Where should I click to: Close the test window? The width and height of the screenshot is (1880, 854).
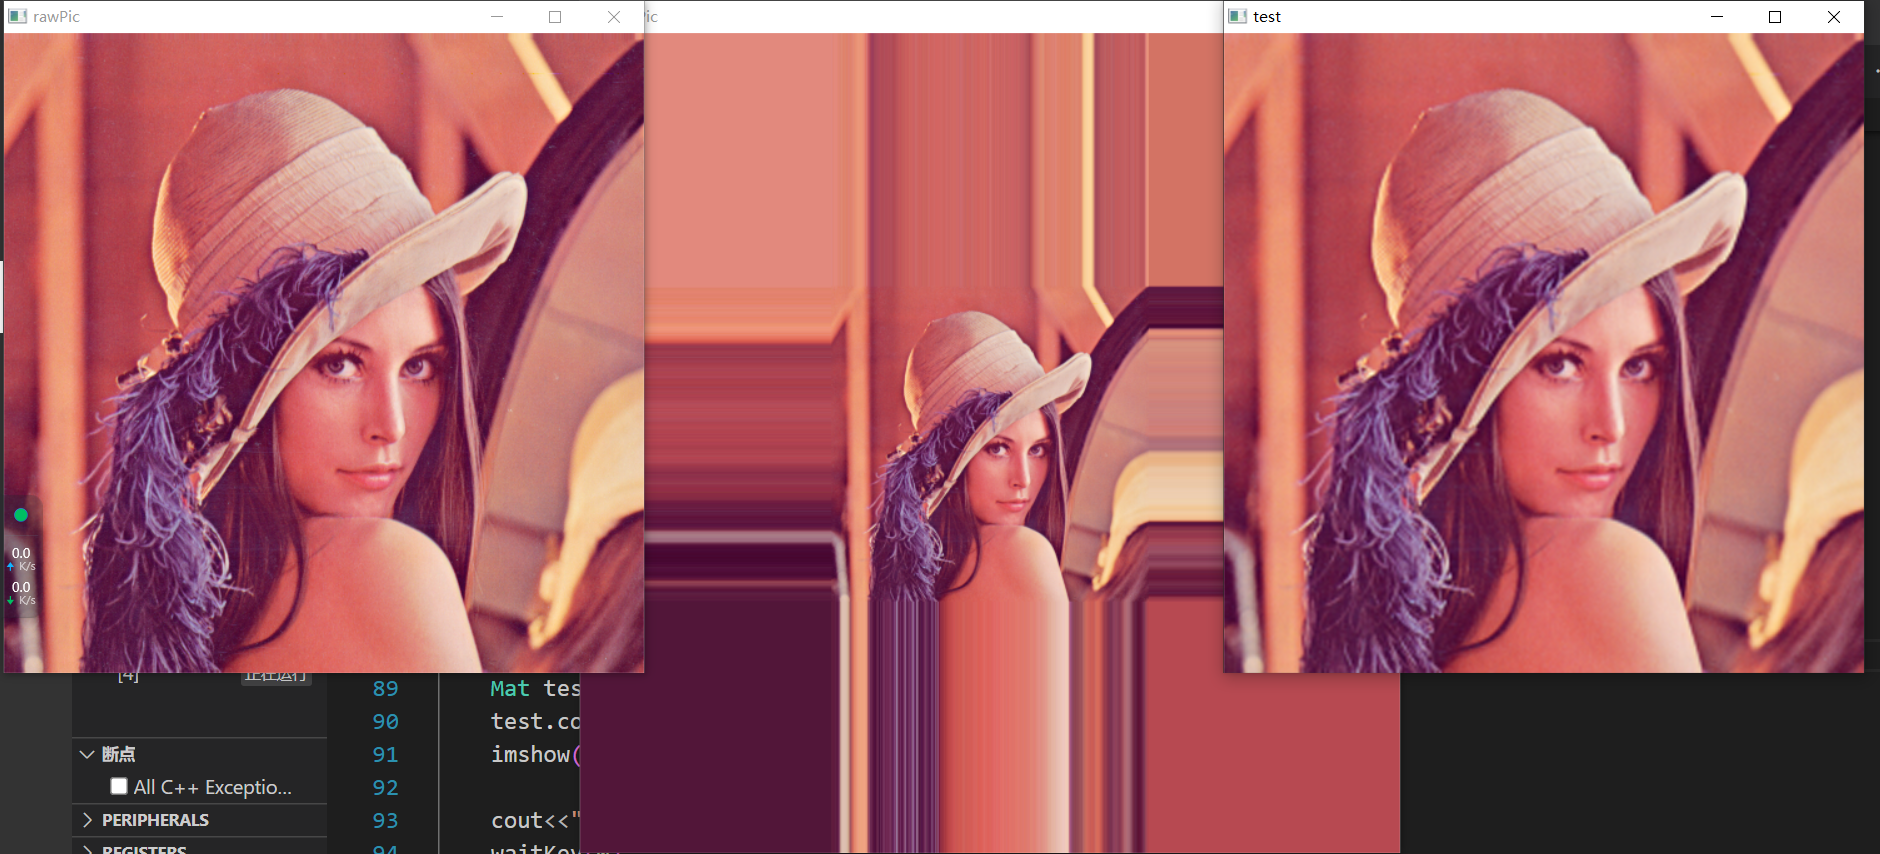pyautogui.click(x=1834, y=17)
